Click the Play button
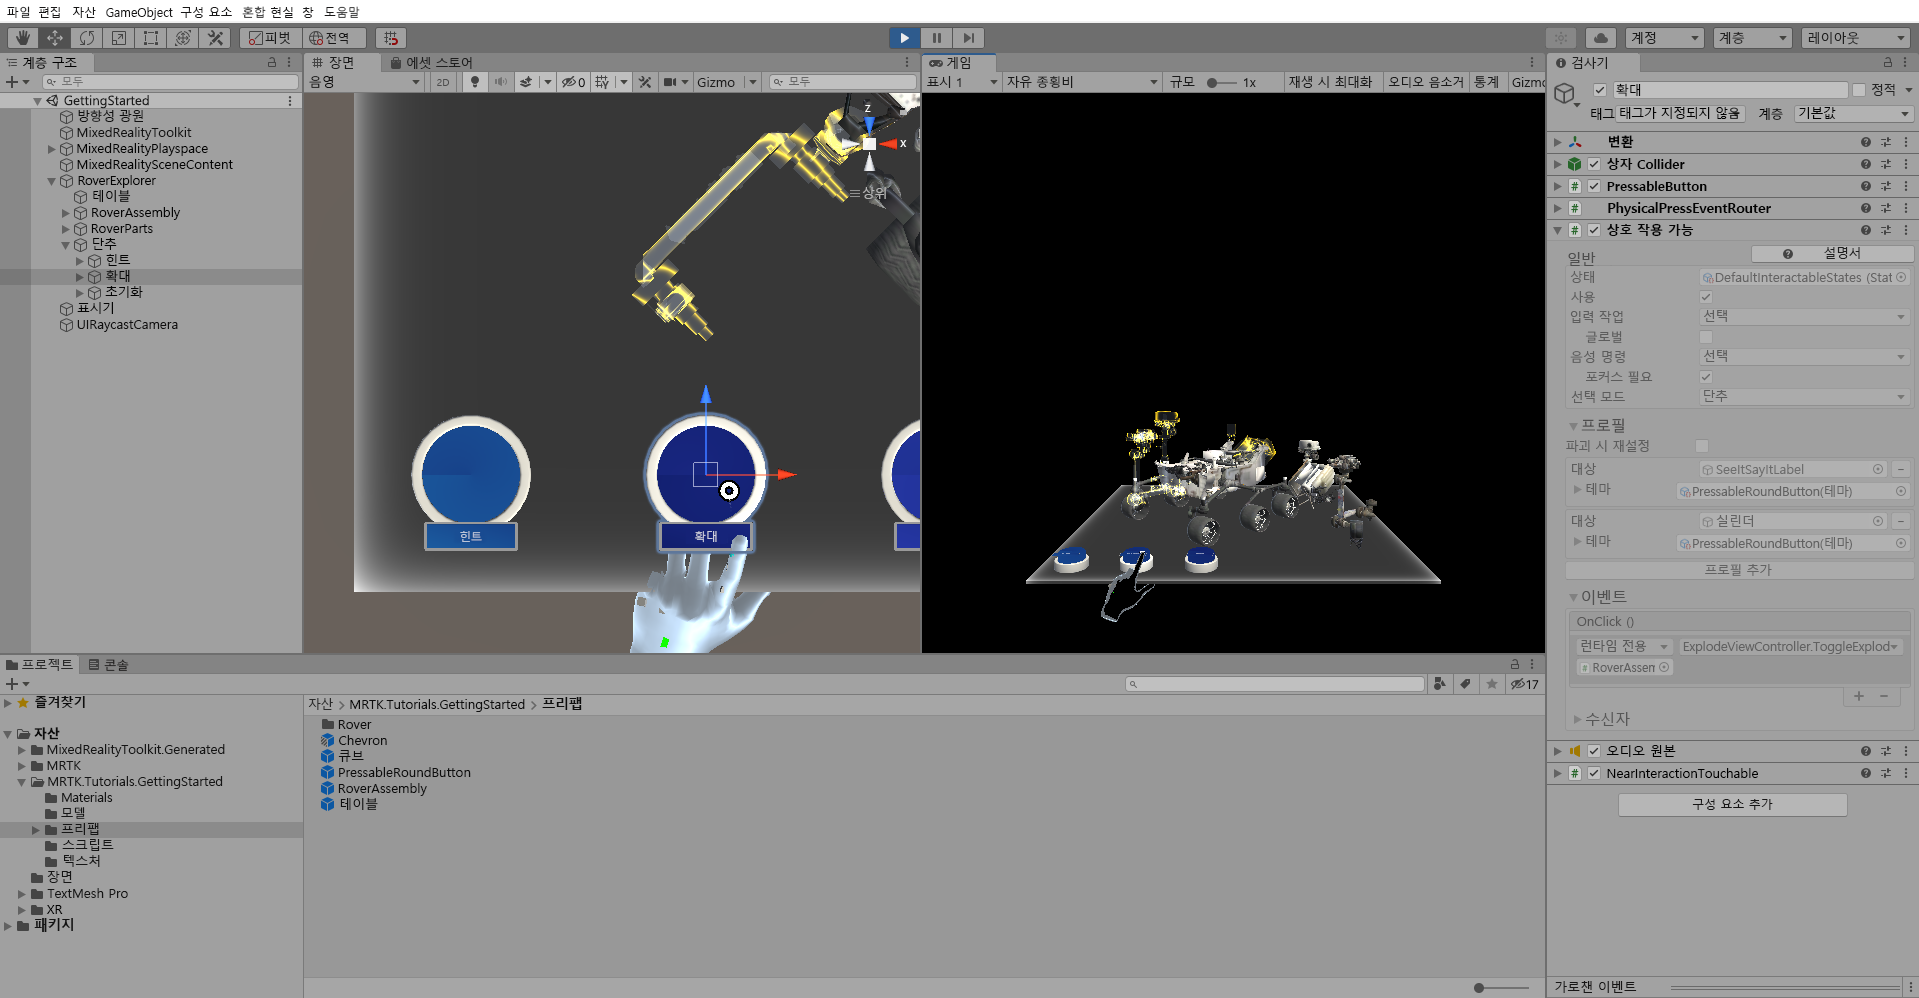 [904, 38]
